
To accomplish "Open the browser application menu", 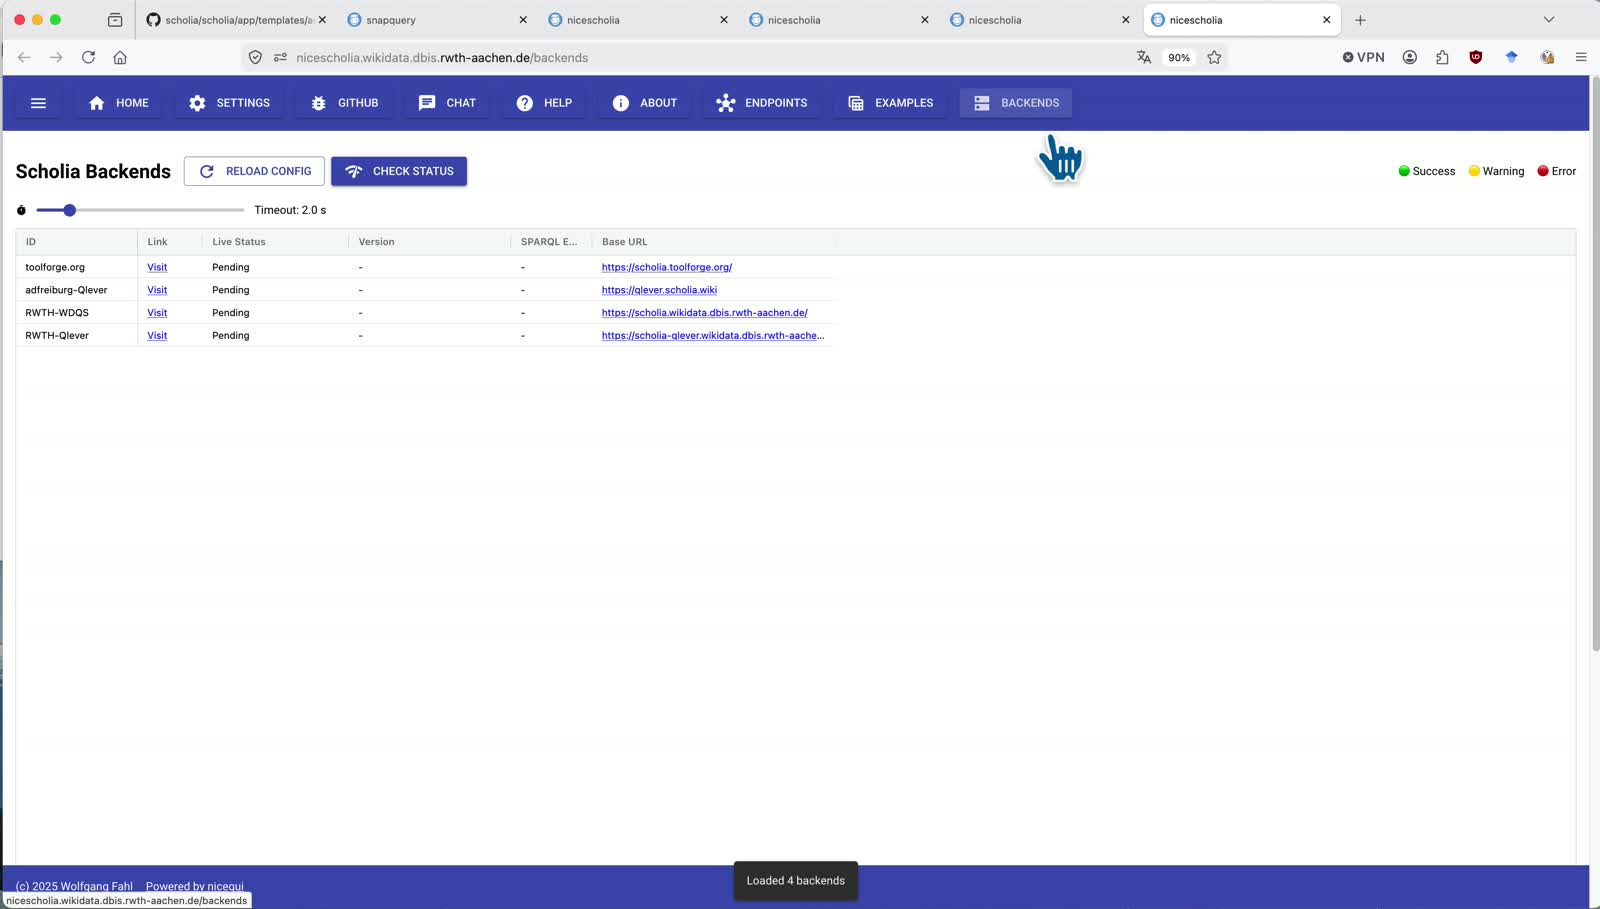I will [x=1581, y=58].
